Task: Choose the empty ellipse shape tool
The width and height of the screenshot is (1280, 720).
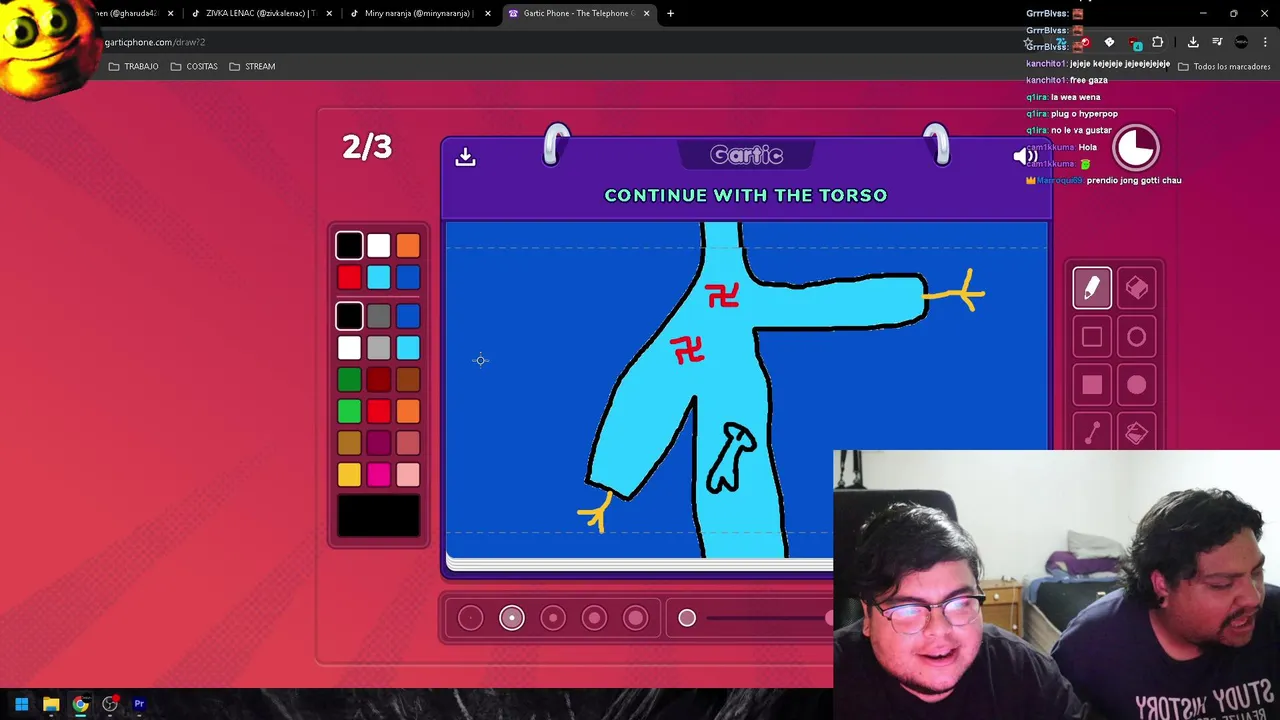Action: (1137, 337)
